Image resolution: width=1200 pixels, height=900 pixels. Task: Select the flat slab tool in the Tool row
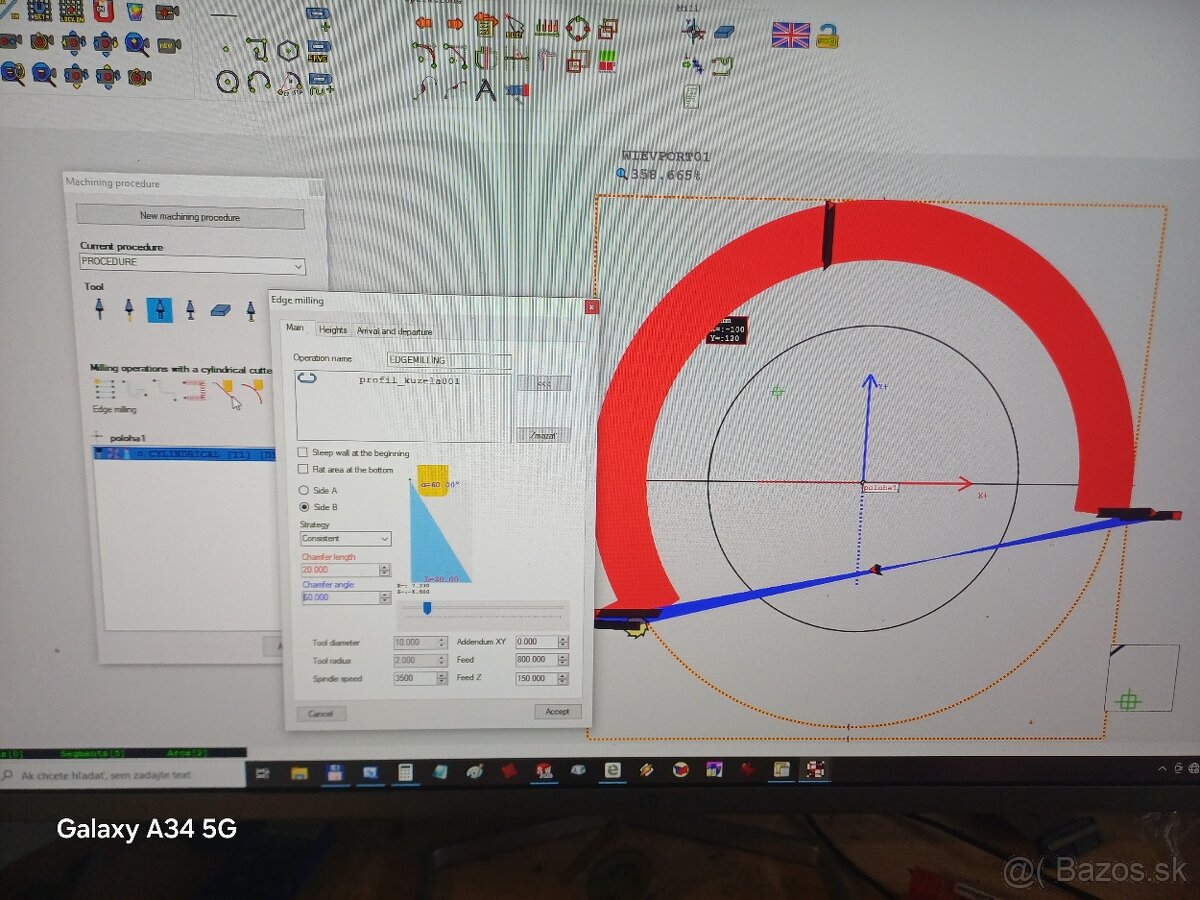(220, 311)
